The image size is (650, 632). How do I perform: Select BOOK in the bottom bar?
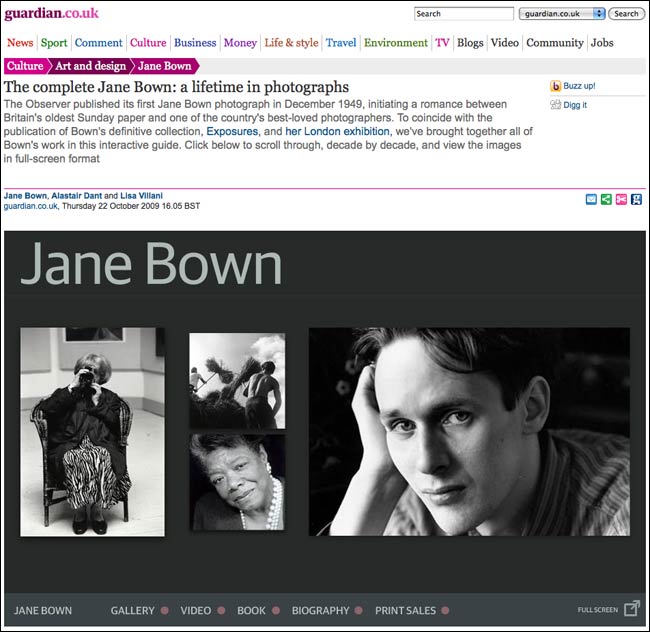251,610
